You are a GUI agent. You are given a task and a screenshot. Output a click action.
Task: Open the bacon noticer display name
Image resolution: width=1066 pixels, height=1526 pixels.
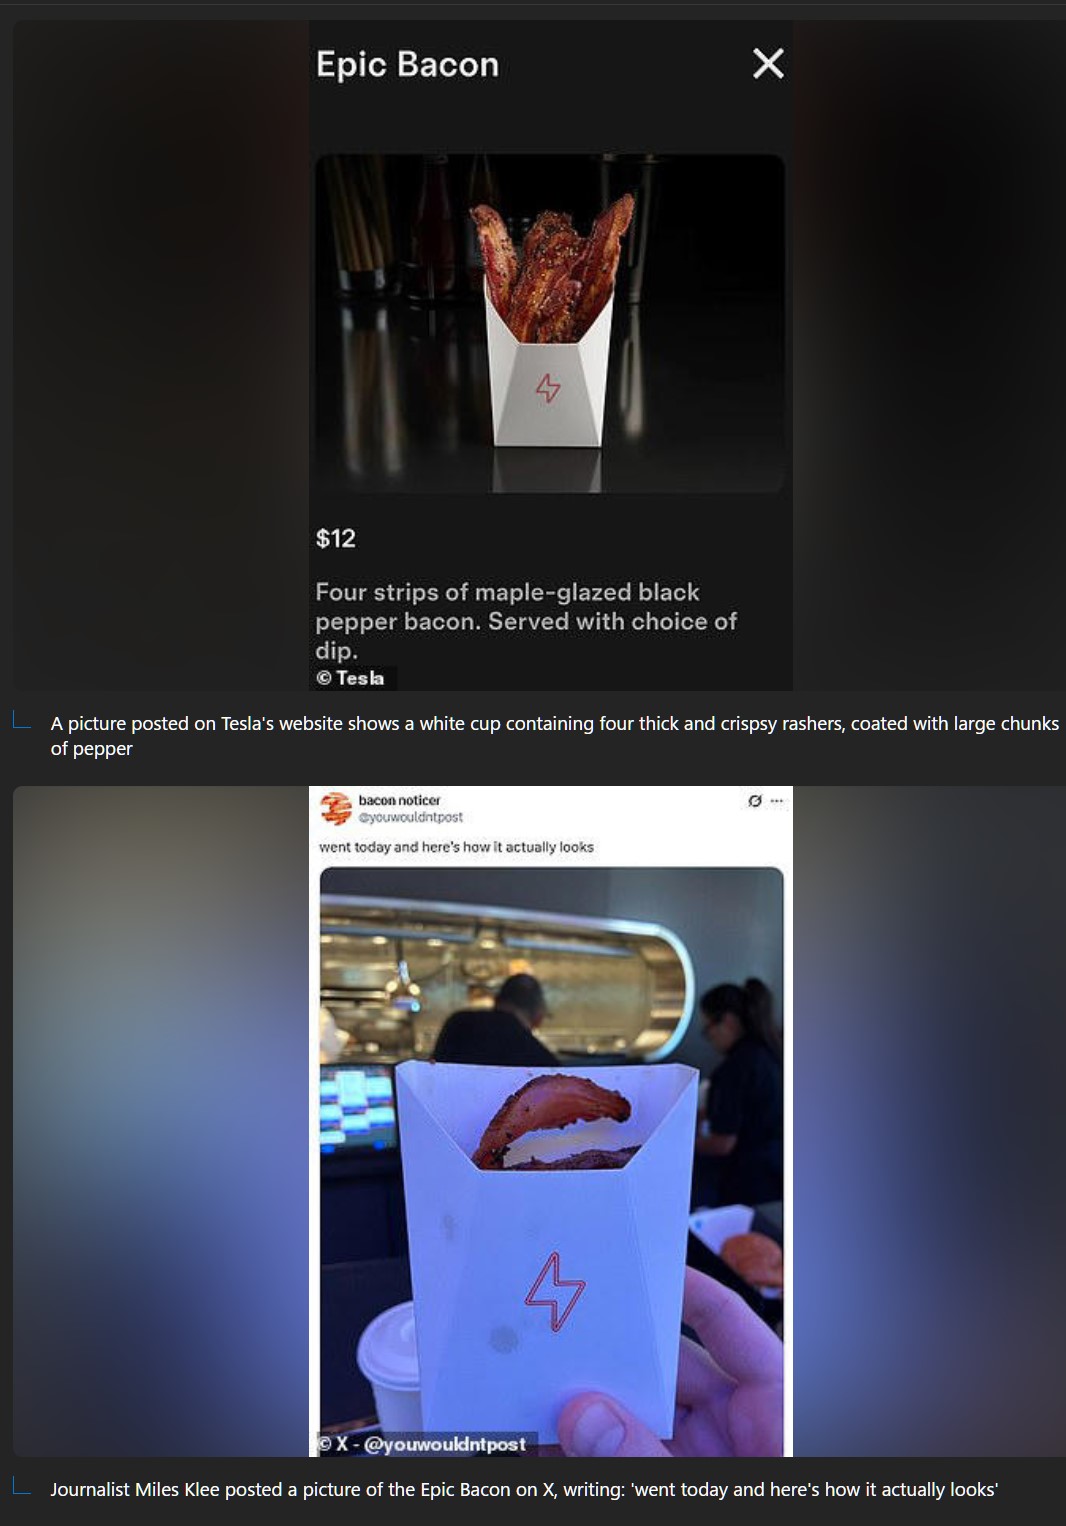[x=399, y=800]
